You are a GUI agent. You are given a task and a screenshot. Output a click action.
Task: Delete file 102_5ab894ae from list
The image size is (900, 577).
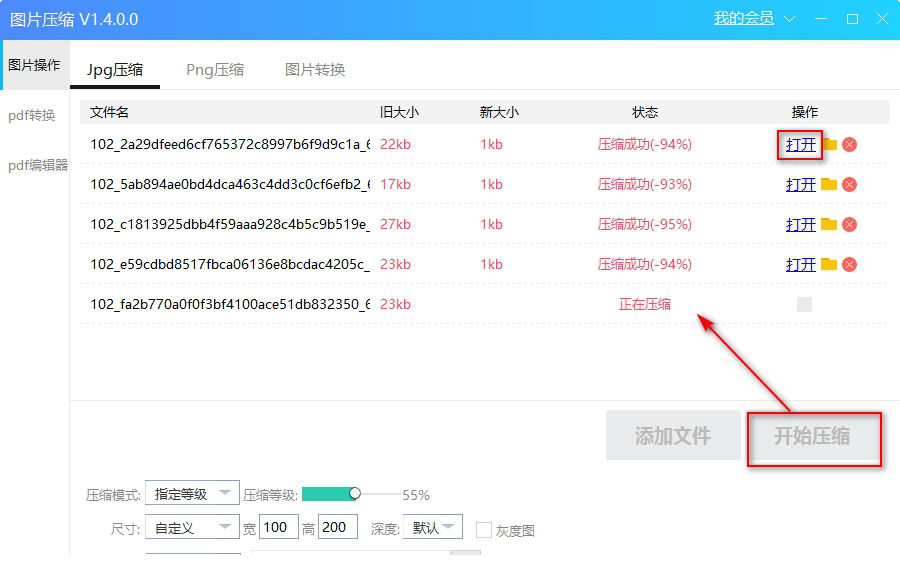[x=849, y=184]
